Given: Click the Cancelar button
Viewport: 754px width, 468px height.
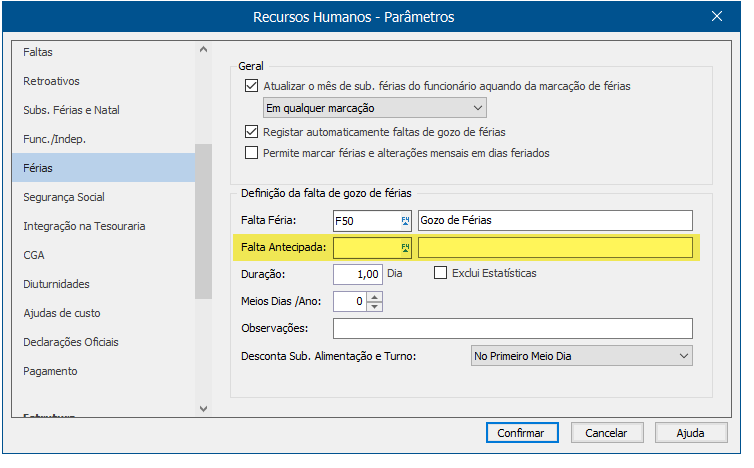Looking at the screenshot, I should click(606, 433).
